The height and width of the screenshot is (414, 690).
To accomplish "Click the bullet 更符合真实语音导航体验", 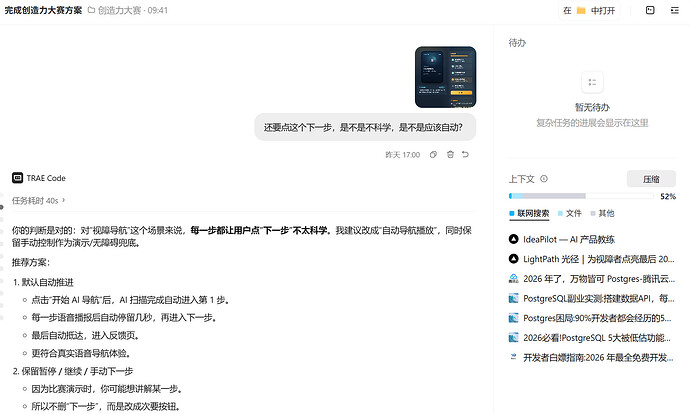I will [x=81, y=353].
